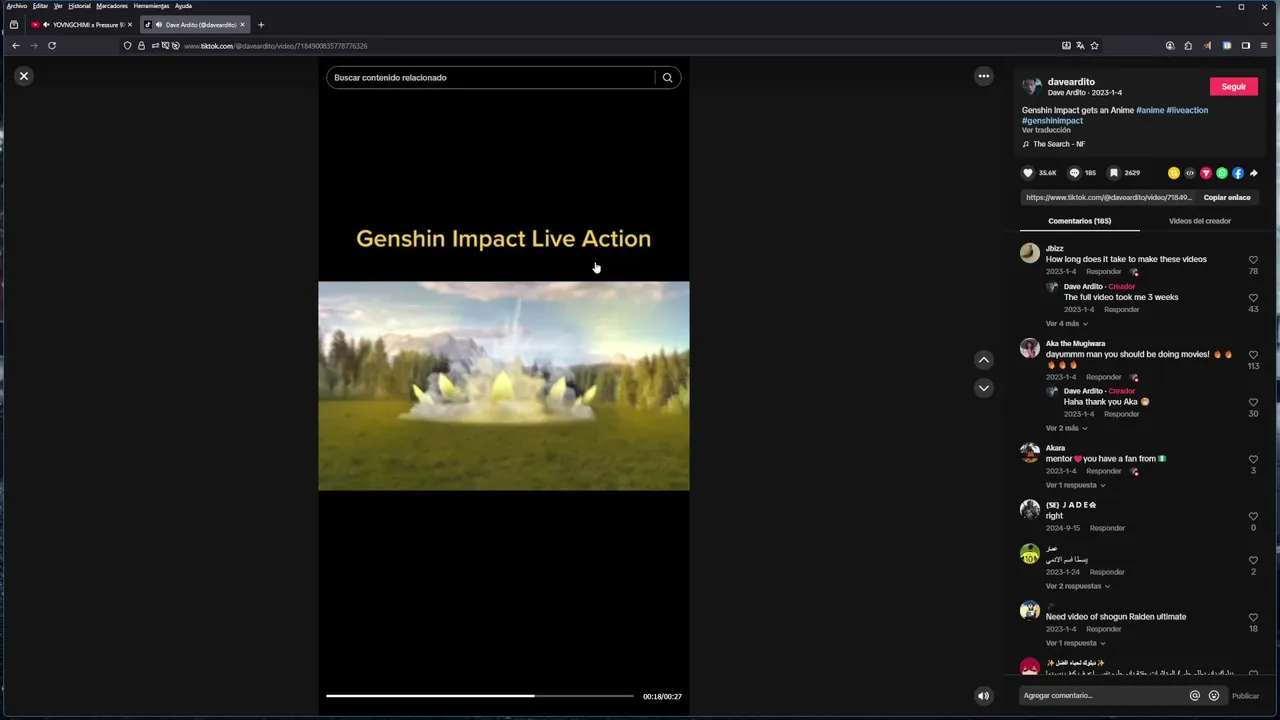Expand Ver 1 respuesta under Raiden comment
This screenshot has height=720, width=1280.
tap(1075, 643)
